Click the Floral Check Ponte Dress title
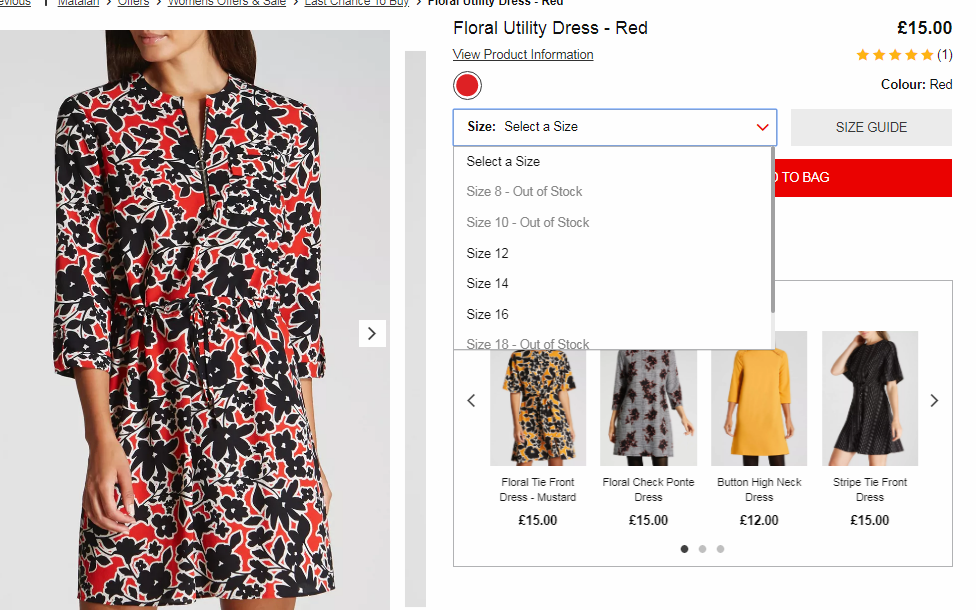Screen dimensions: 976x610 click(x=648, y=490)
